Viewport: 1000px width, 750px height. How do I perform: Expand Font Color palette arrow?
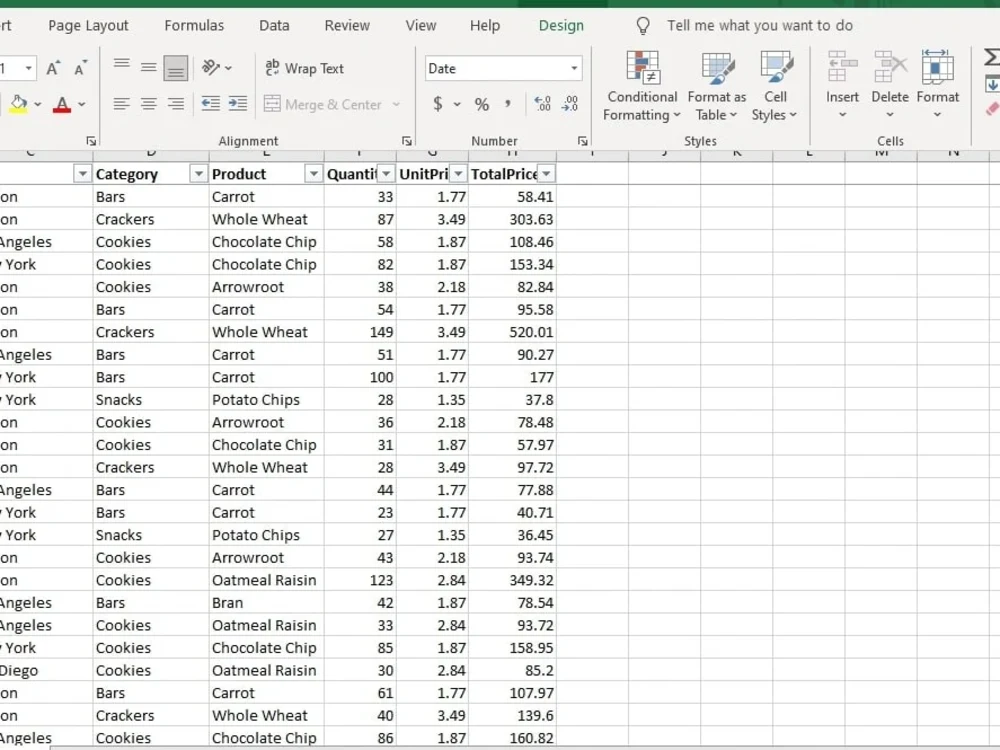tap(82, 104)
